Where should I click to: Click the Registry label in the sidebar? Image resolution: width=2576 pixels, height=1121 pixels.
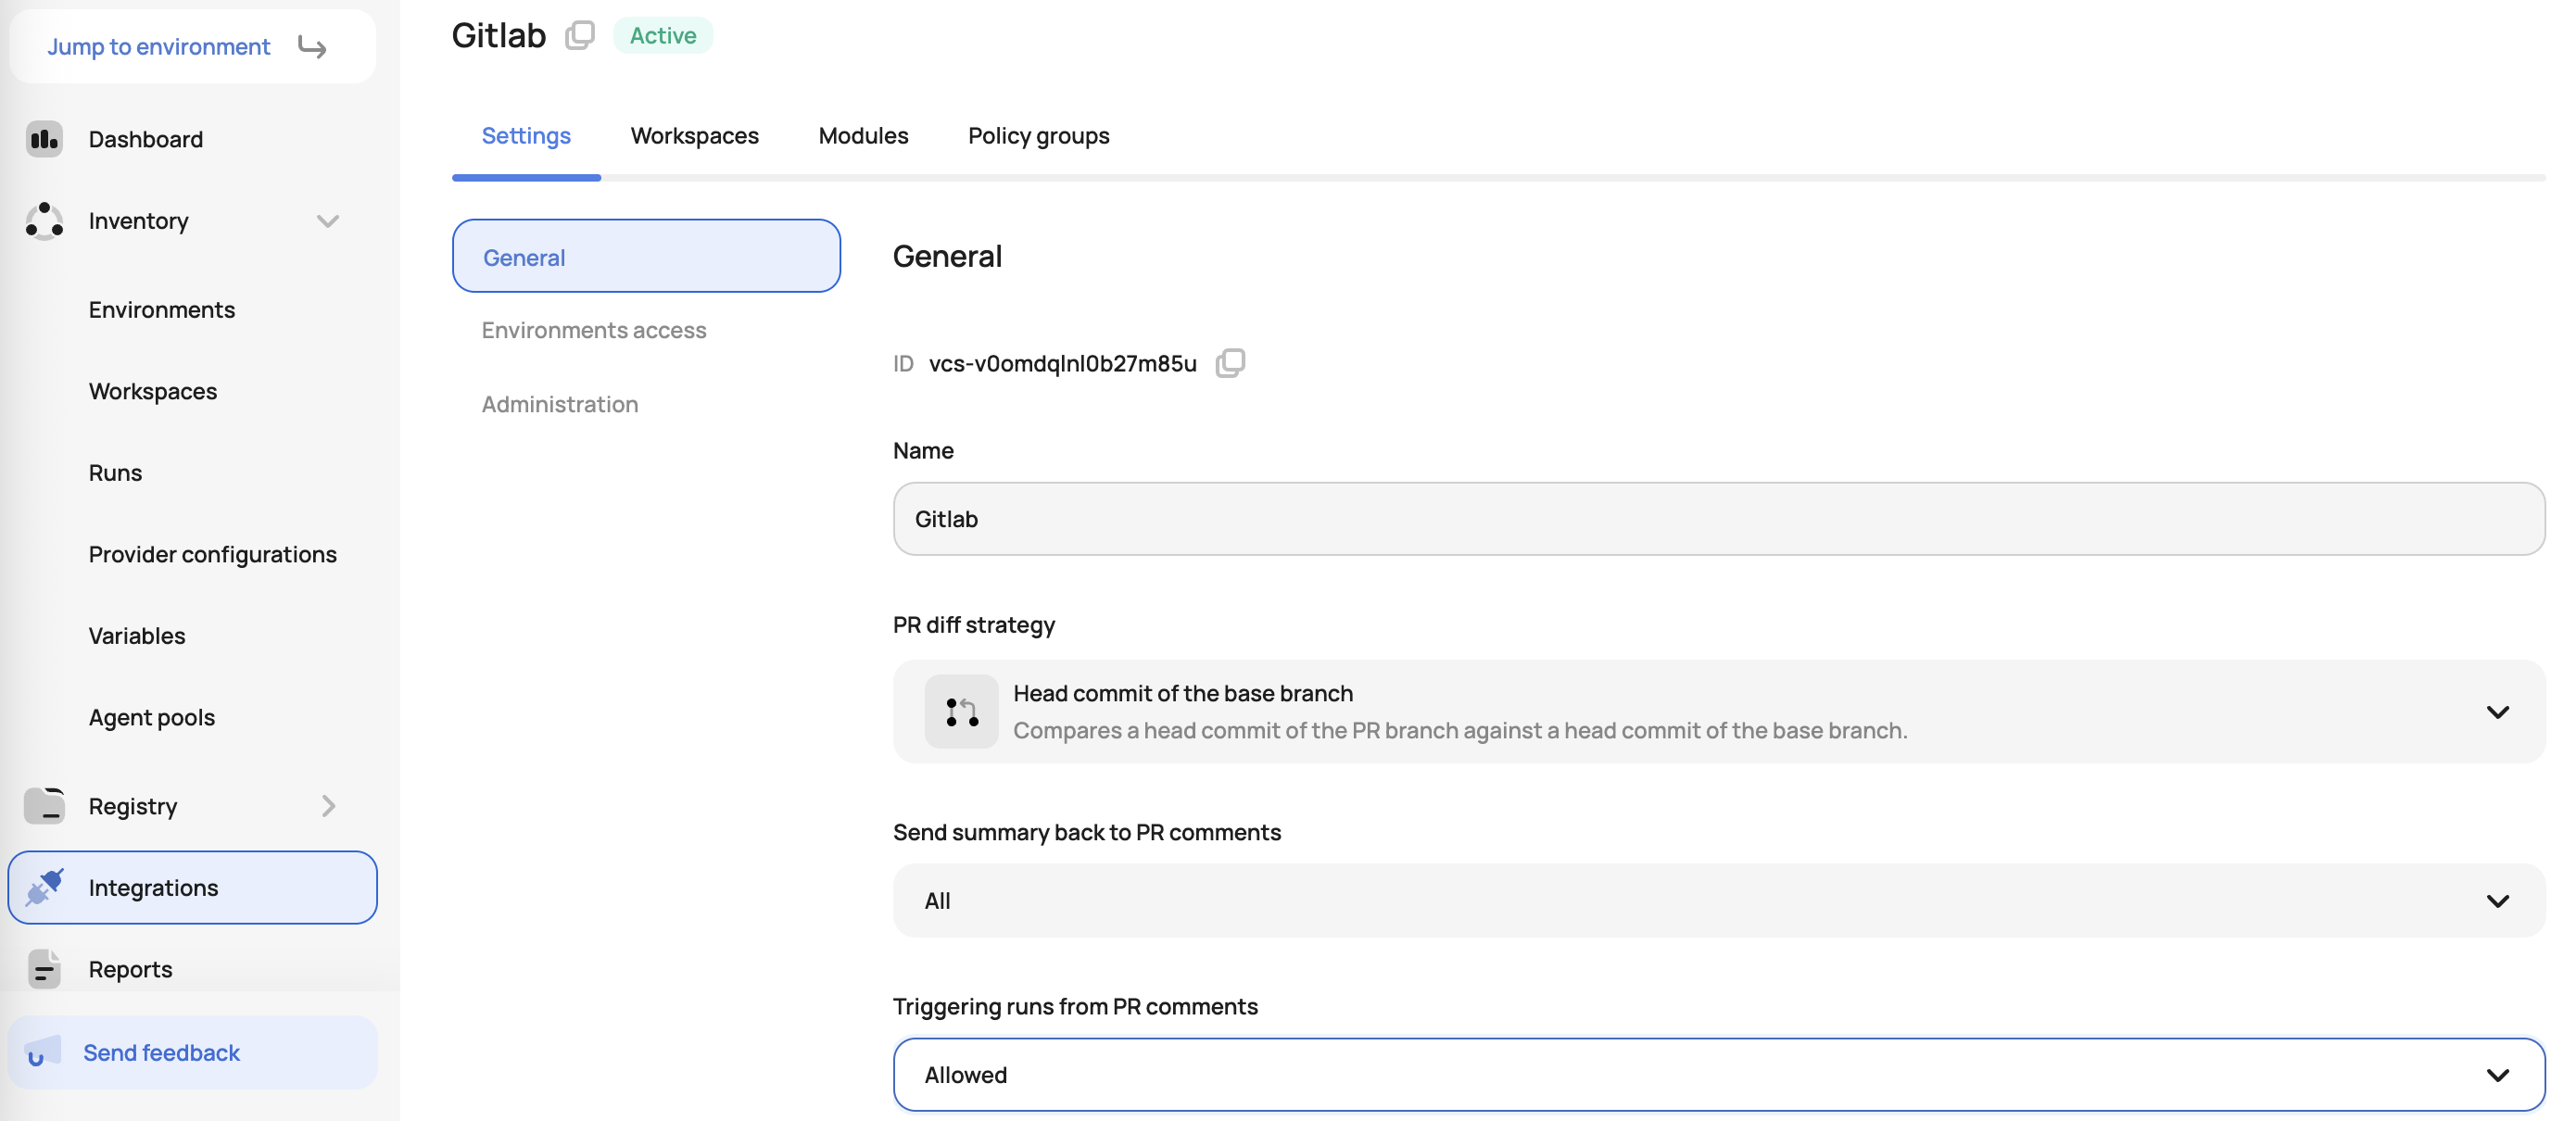click(133, 806)
